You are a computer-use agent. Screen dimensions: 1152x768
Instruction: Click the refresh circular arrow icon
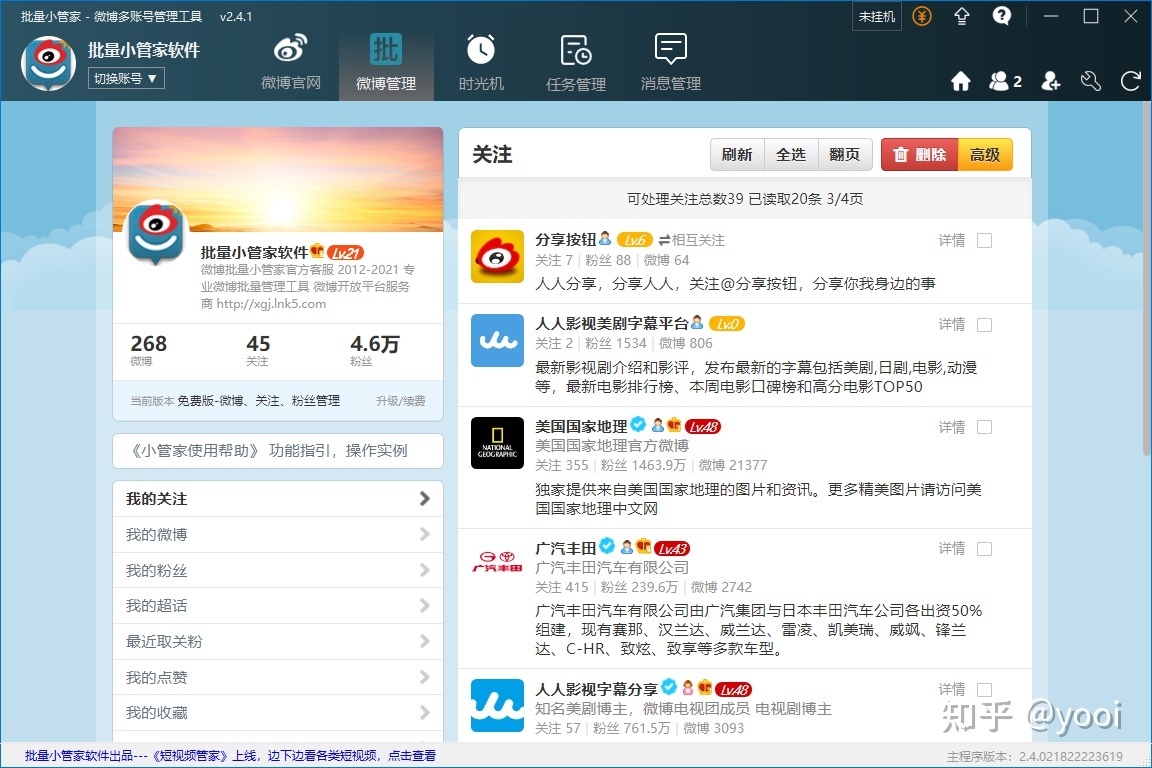(1130, 81)
